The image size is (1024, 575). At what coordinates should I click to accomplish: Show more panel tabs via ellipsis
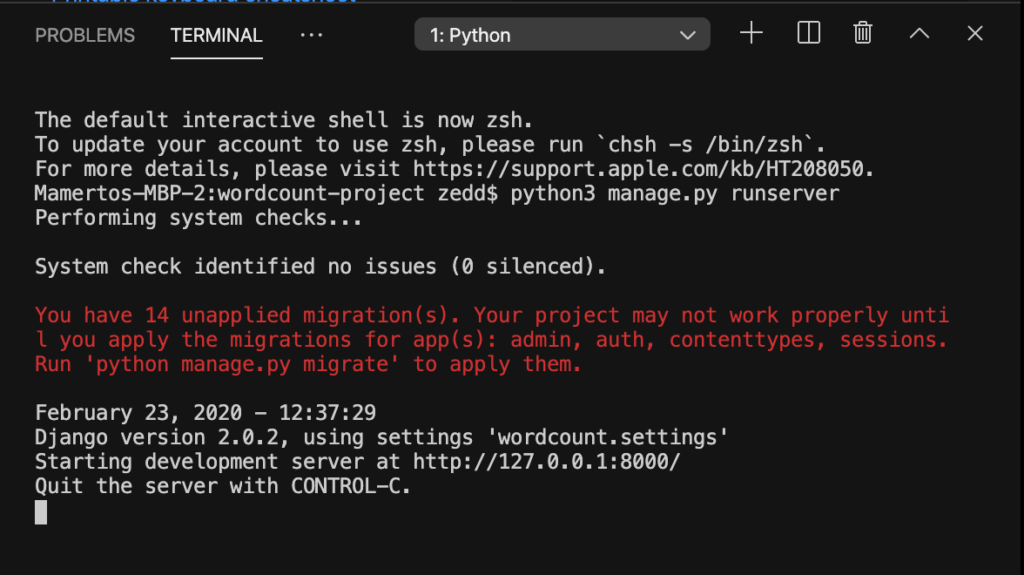pyautogui.click(x=312, y=35)
